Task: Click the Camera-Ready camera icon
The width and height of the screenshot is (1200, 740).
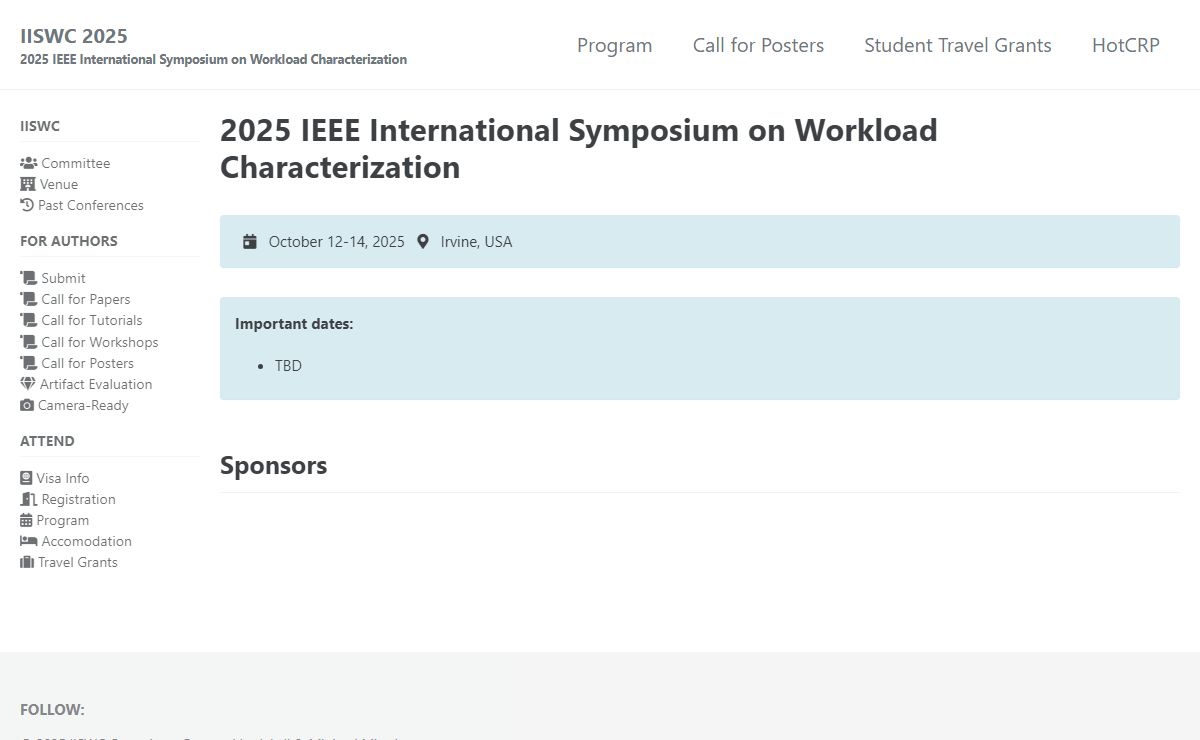Action: 27,405
